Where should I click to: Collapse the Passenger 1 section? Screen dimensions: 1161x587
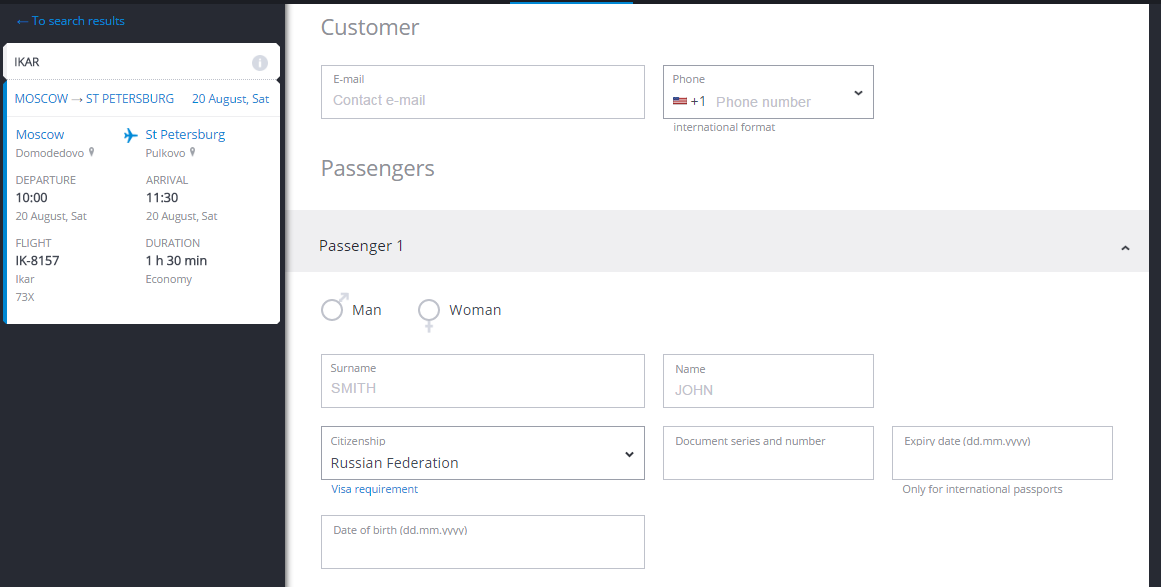click(1125, 247)
